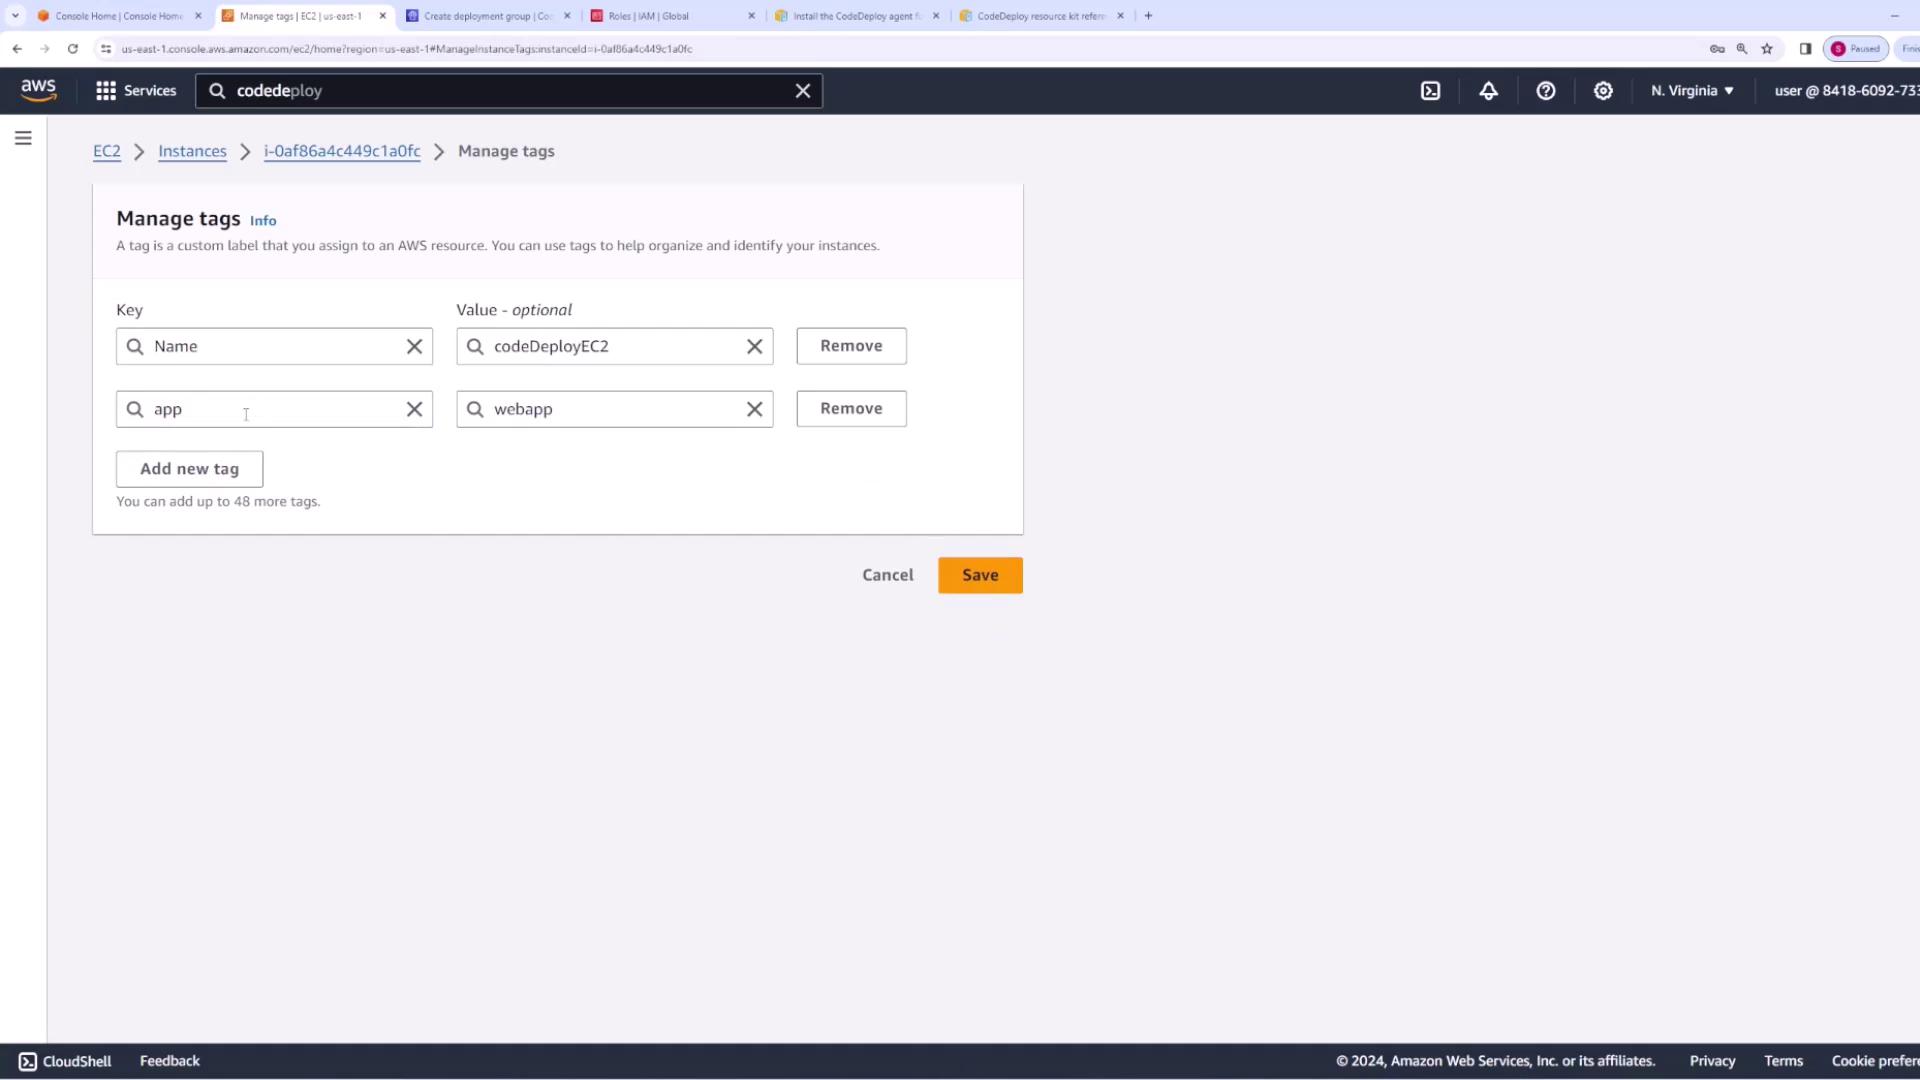Clear the codedeploy search text
The height and width of the screenshot is (1080, 1920).
(x=802, y=91)
